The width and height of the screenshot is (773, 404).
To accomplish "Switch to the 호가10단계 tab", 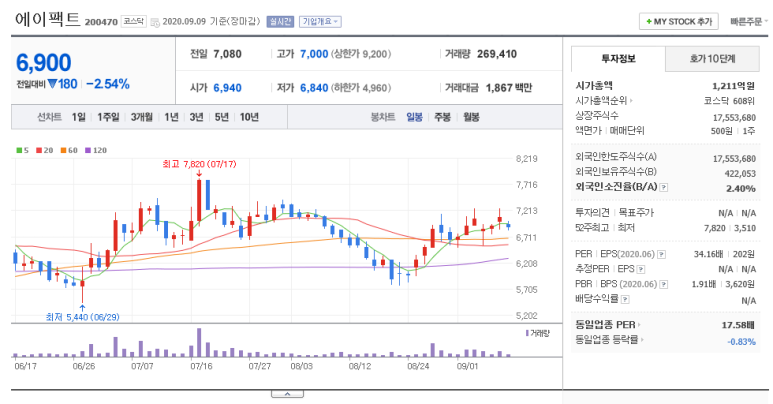I will [712, 59].
